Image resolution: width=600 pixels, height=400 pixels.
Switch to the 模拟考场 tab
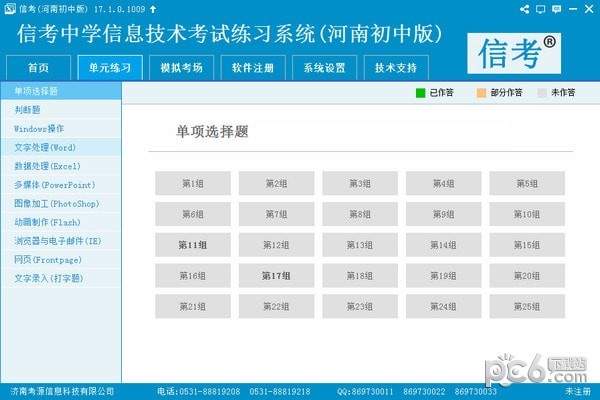point(181,68)
